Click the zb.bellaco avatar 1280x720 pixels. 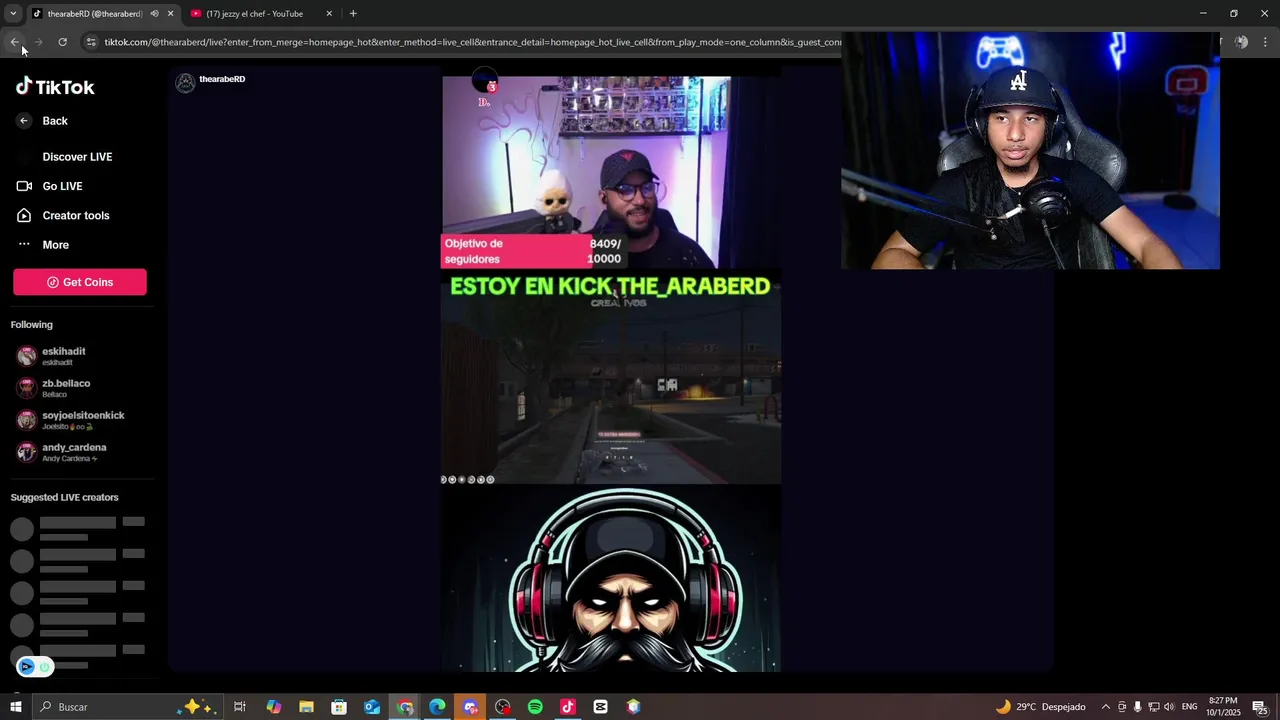[x=27, y=388]
